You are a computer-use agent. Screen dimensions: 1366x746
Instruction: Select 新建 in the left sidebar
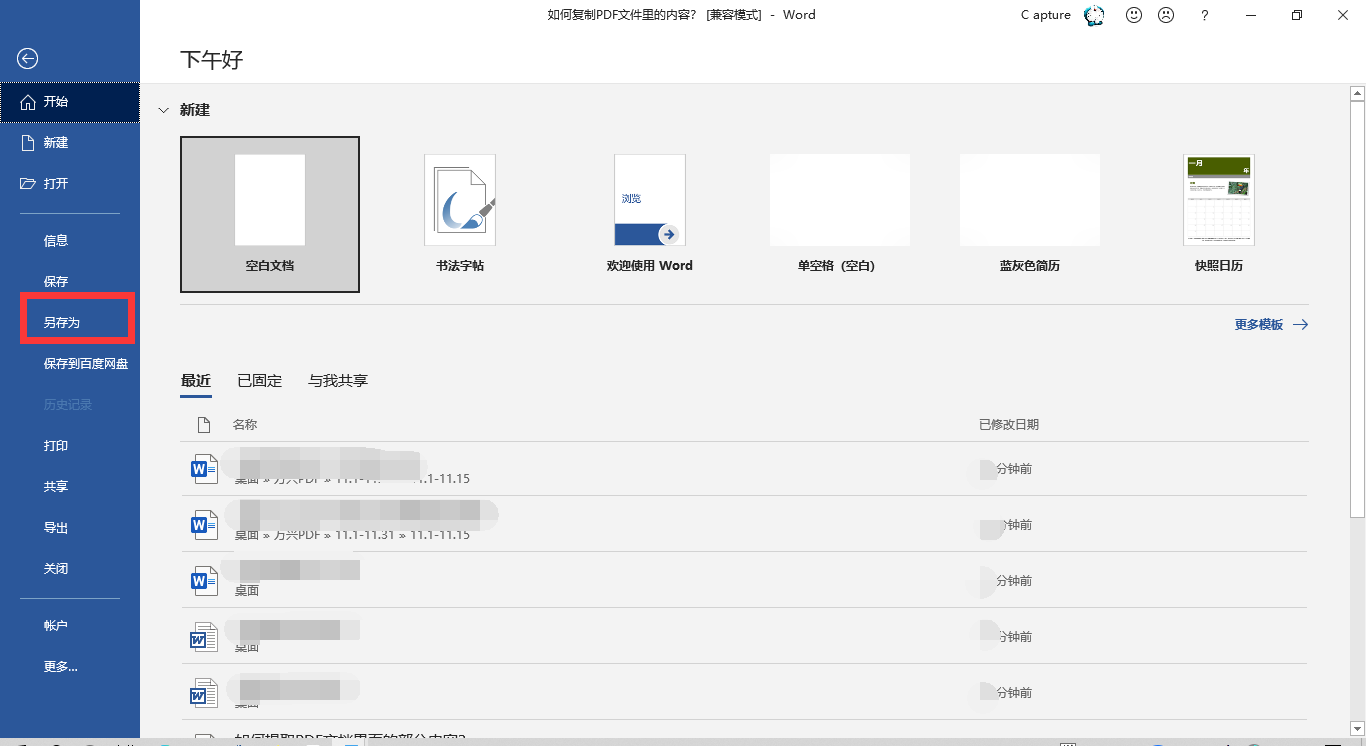pos(70,143)
